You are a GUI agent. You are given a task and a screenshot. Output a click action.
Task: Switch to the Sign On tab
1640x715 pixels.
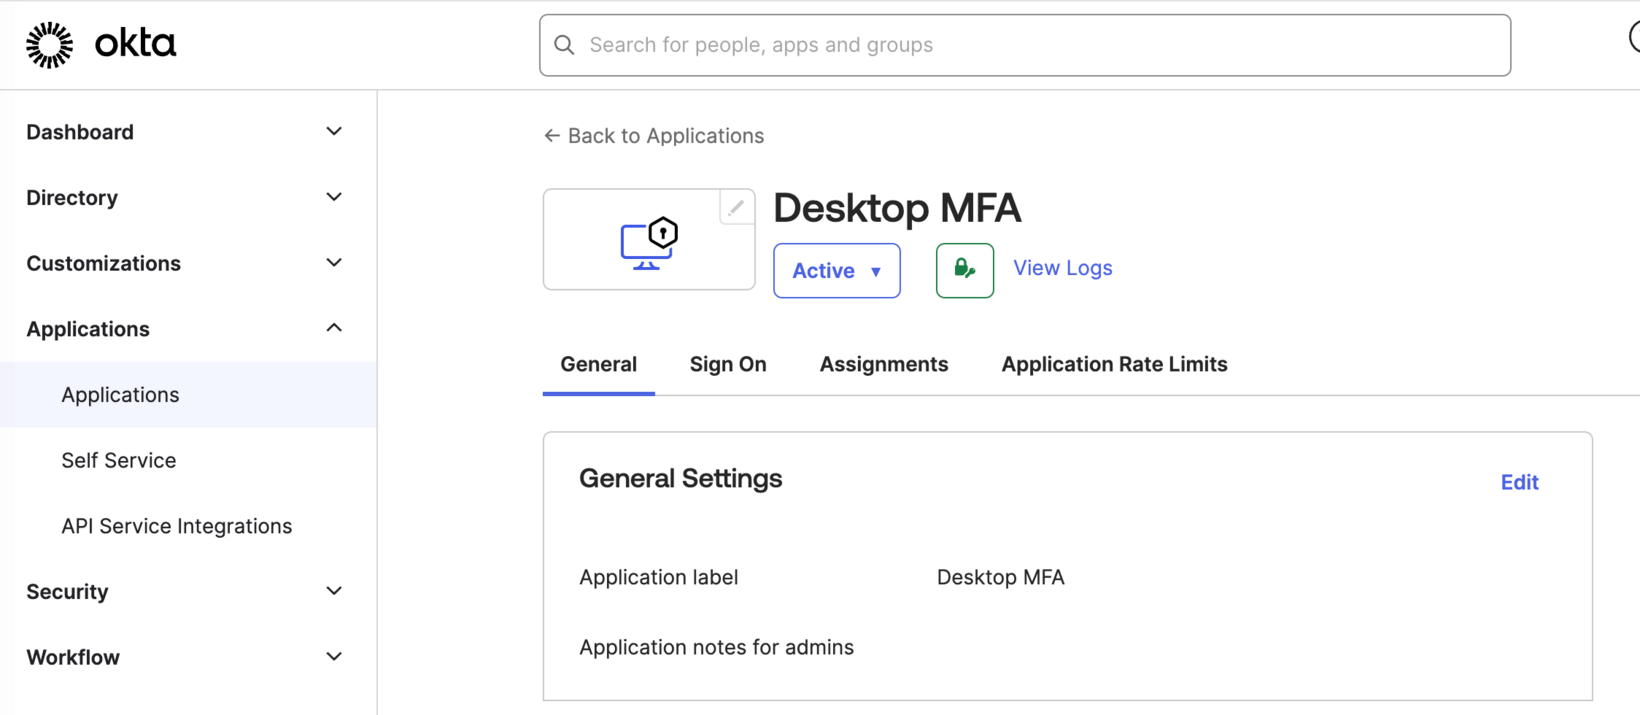[x=727, y=365]
